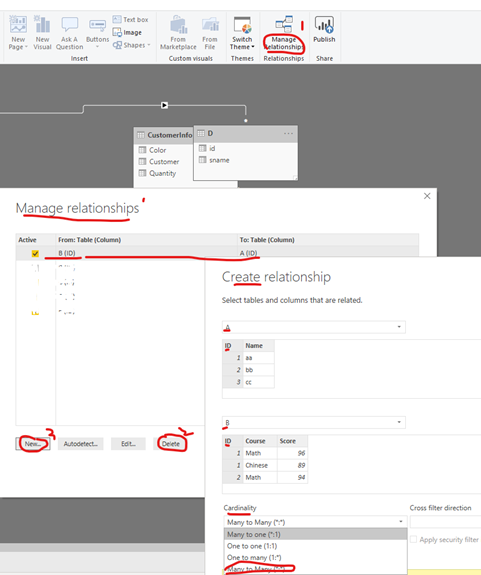Enable Apply security filter checkbox
The width and height of the screenshot is (481, 575).
point(413,539)
